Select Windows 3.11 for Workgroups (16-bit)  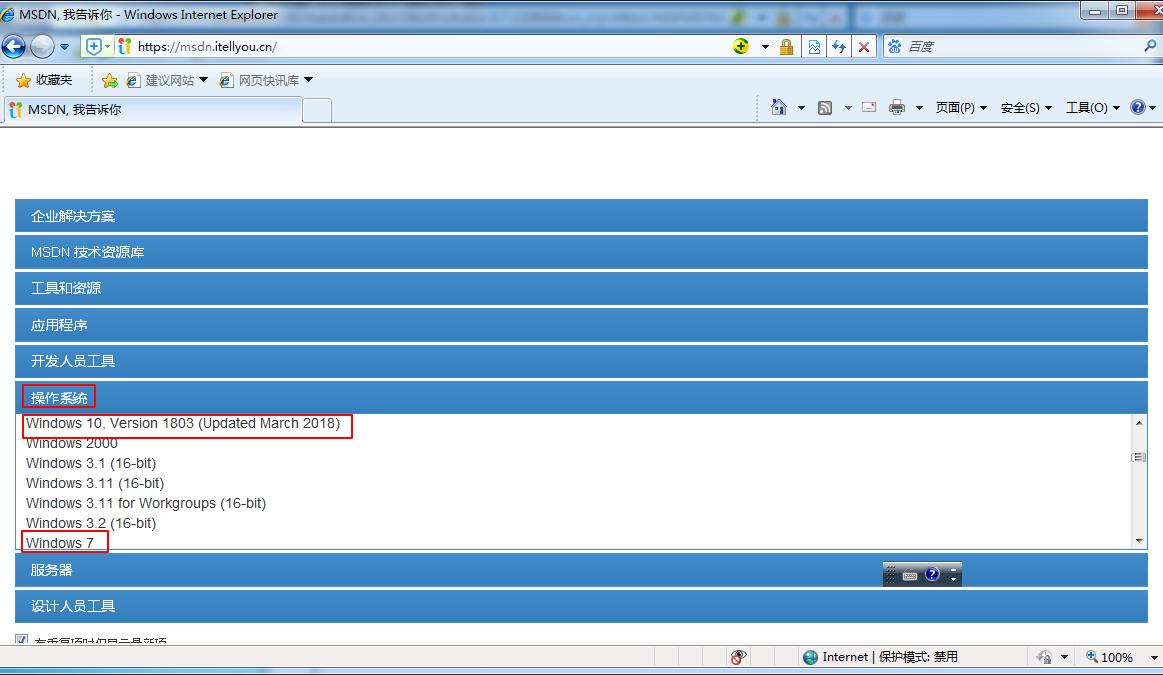pos(145,504)
